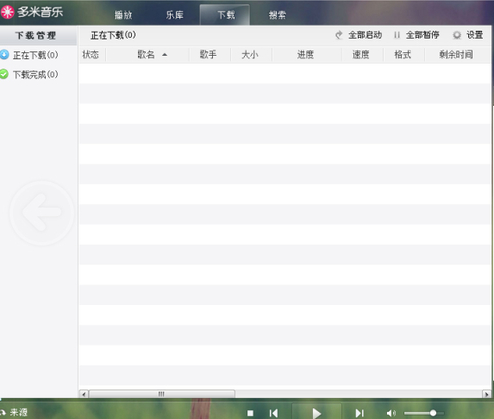Click the large back arrow circle
Viewport: 494px width, 419px height.
(x=42, y=212)
